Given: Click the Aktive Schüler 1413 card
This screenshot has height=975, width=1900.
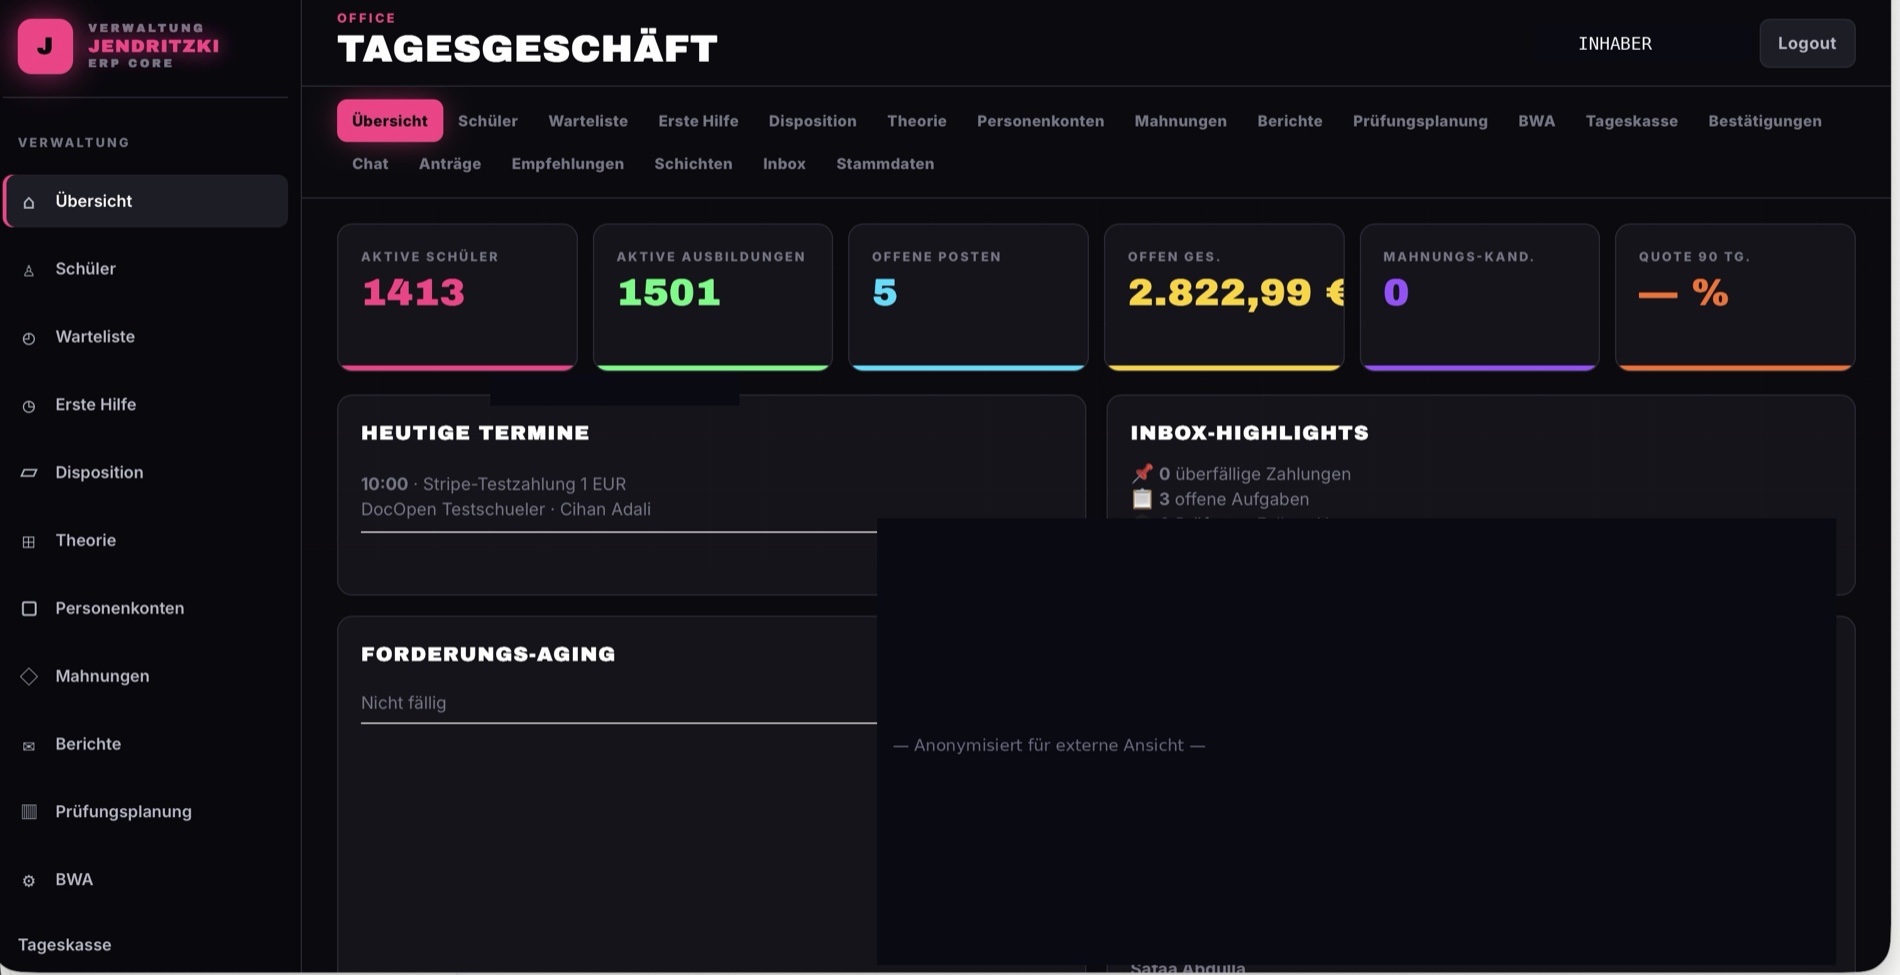Looking at the screenshot, I should click(457, 297).
